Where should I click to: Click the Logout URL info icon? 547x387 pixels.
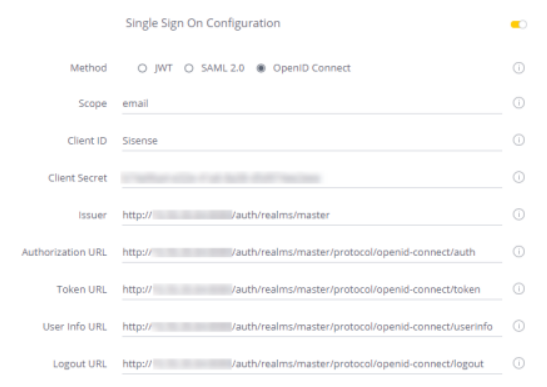pos(518,363)
